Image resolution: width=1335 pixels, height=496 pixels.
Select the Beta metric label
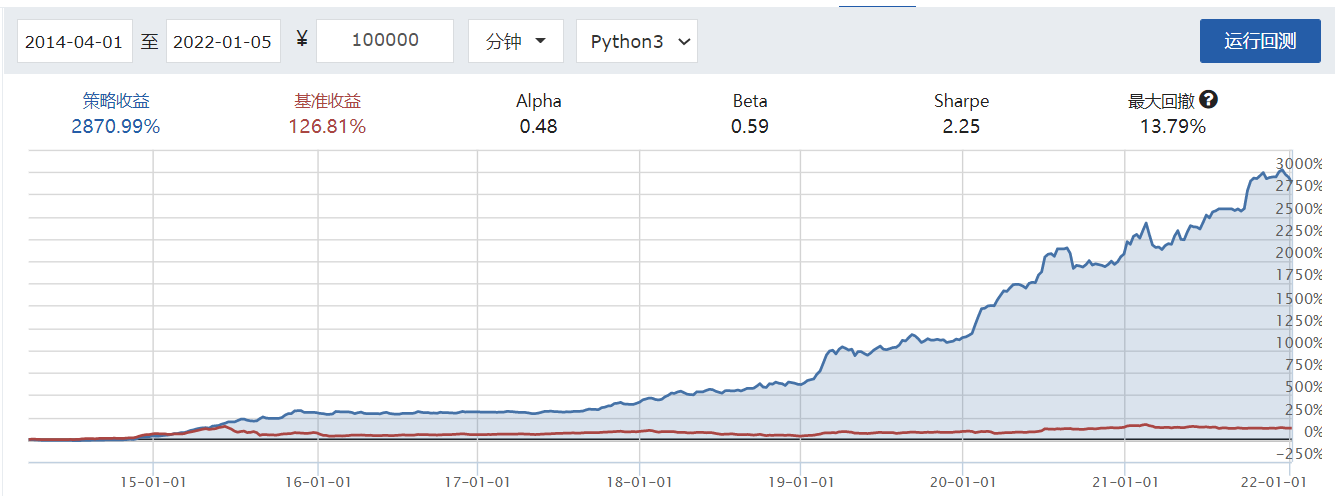pos(750,101)
